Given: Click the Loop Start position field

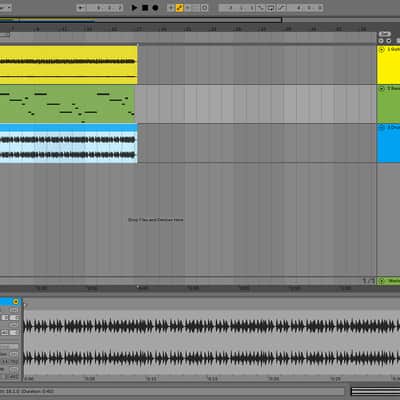Looking at the screenshot, I should [237, 8].
